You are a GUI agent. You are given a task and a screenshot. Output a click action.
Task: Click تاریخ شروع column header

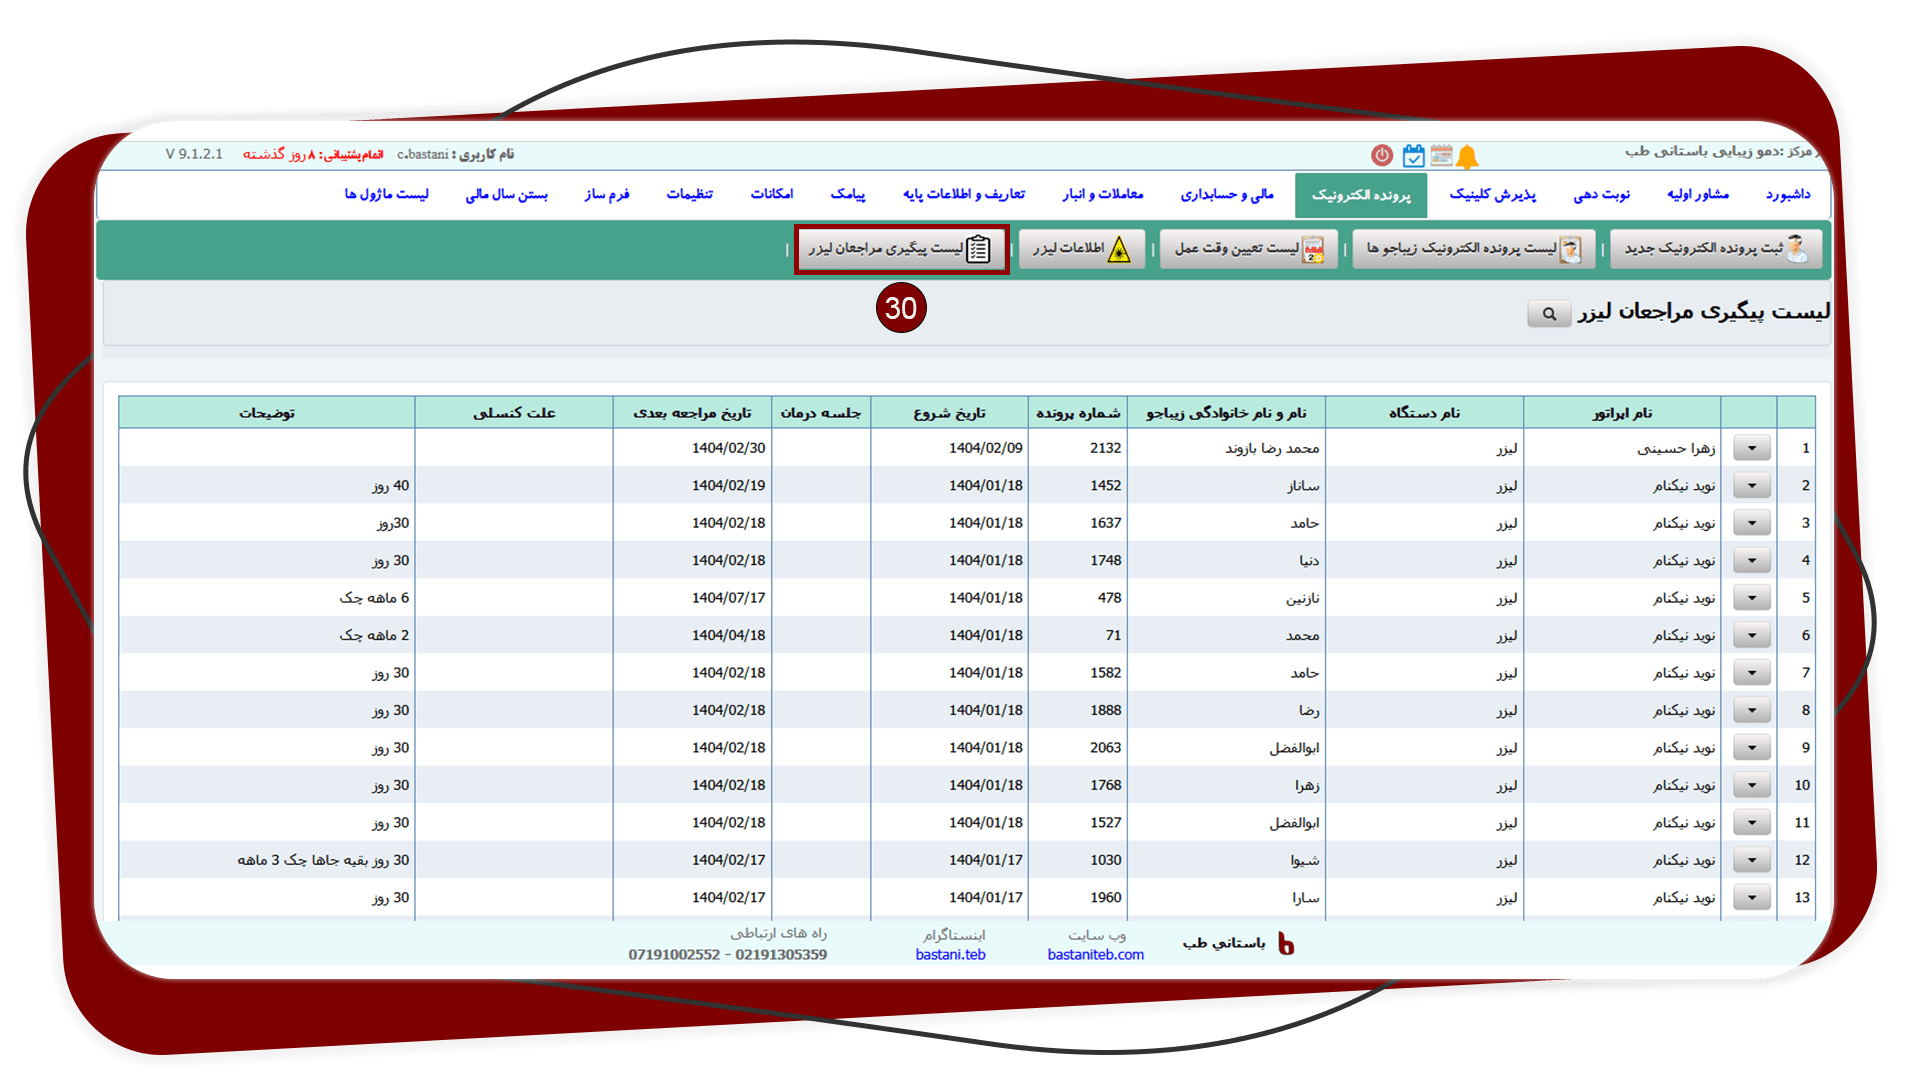(949, 413)
